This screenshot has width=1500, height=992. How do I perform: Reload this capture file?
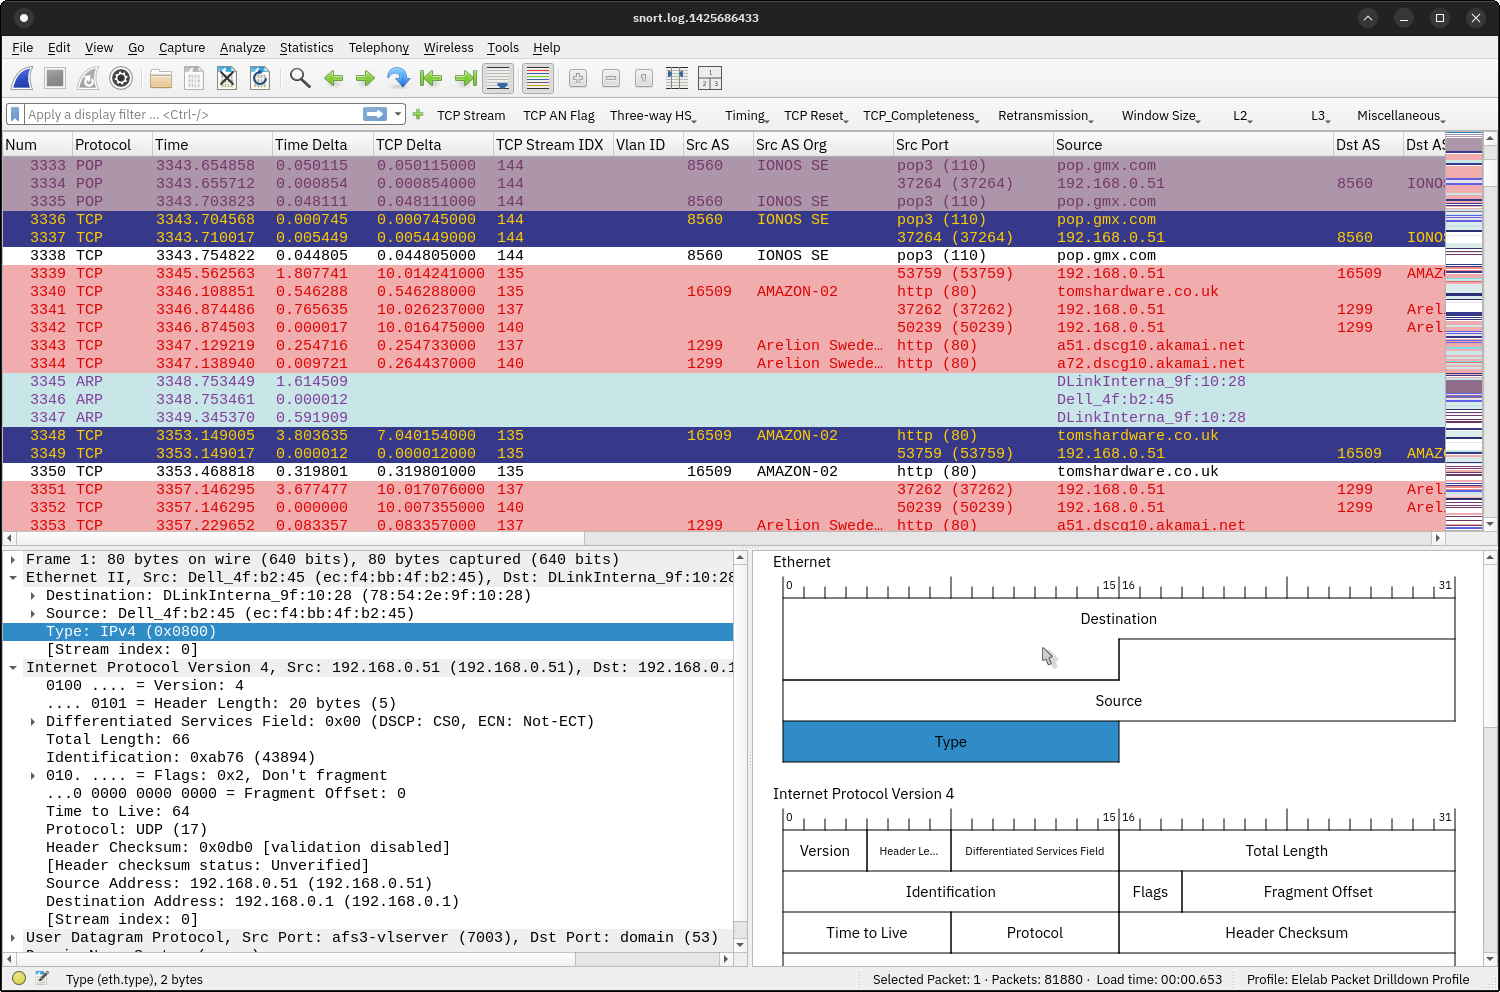(260, 78)
